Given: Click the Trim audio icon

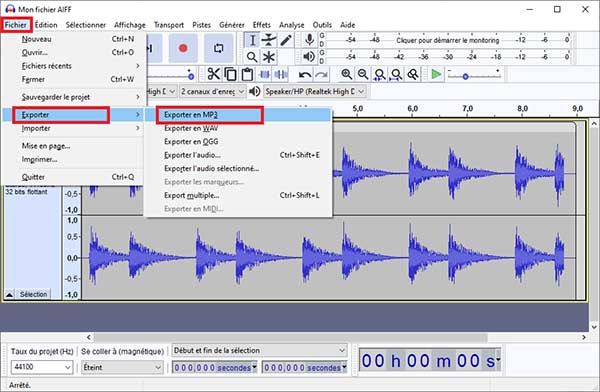Looking at the screenshot, I should [x=264, y=74].
